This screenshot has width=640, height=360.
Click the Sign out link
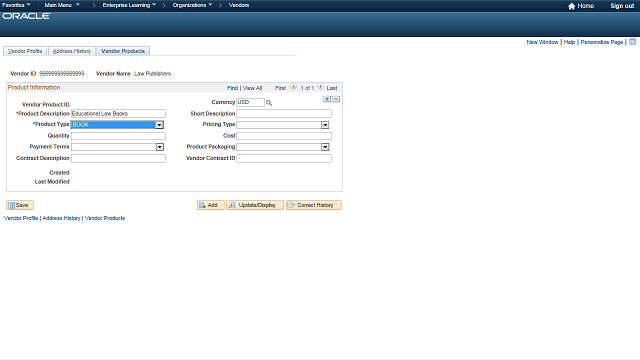(622, 6)
